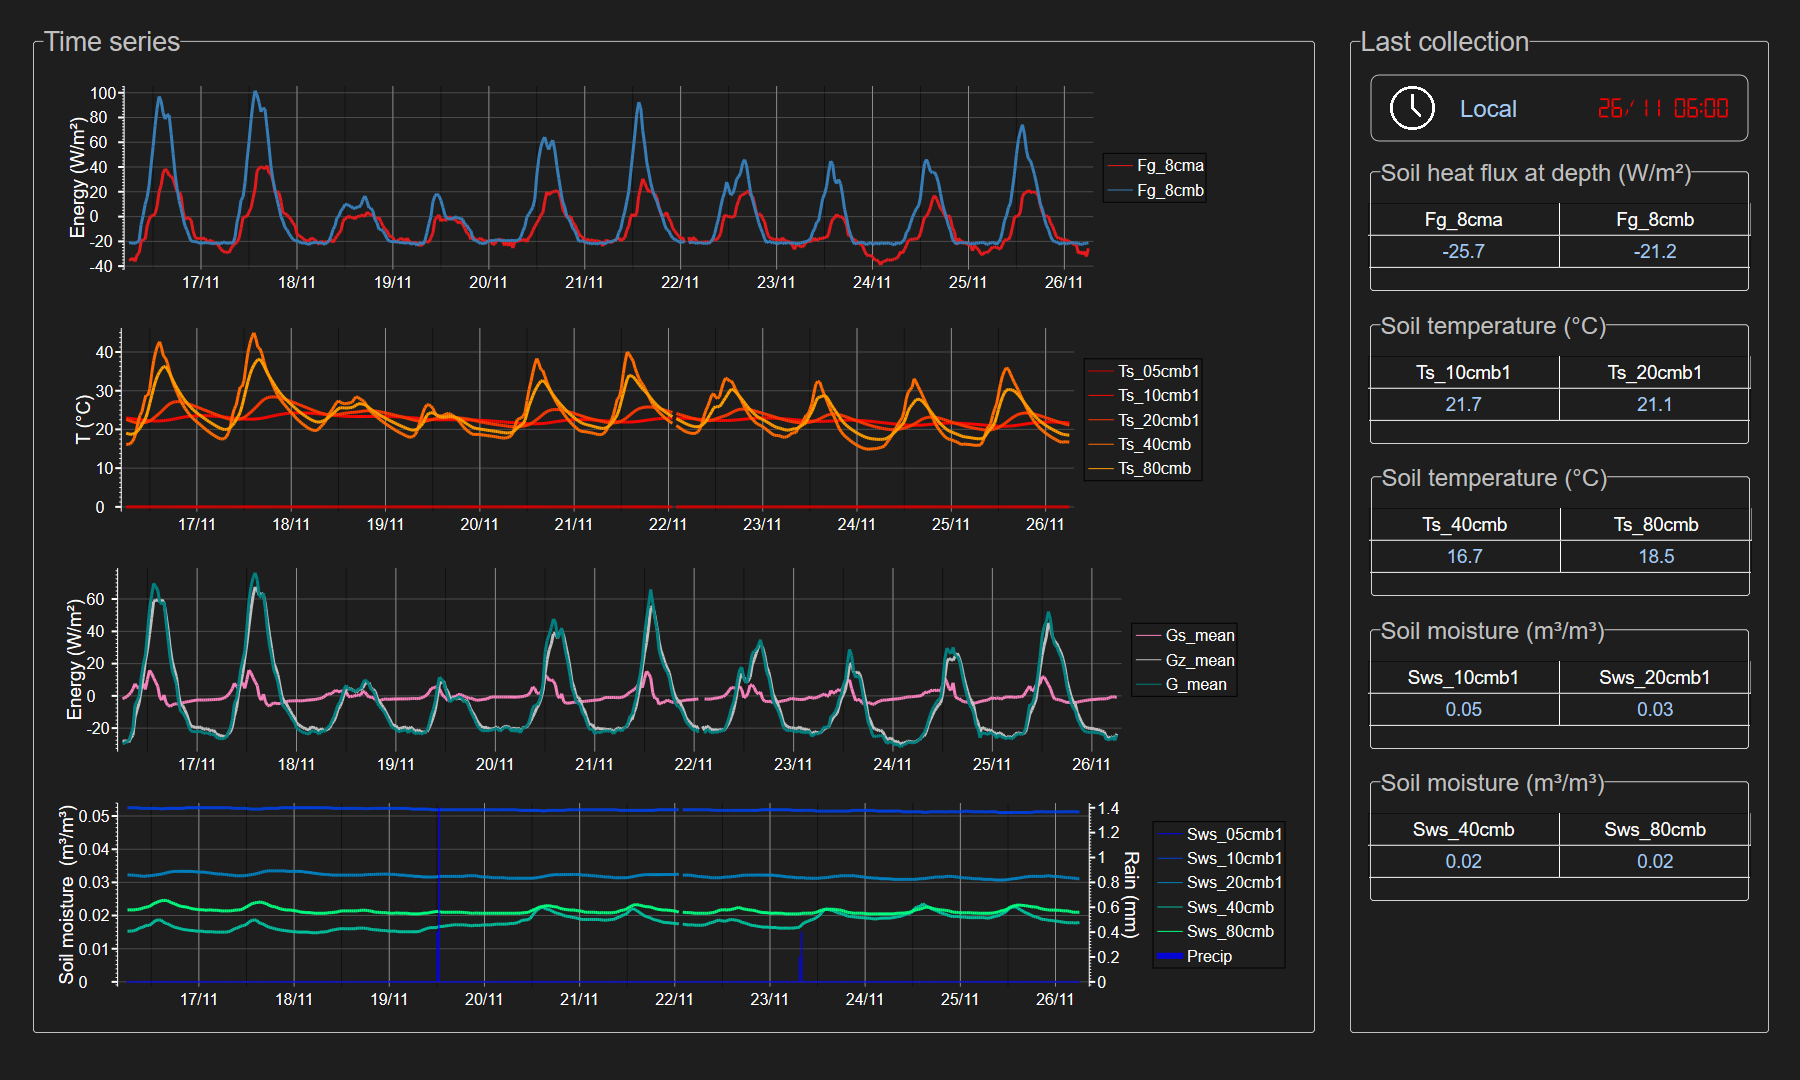Click the Local label in time panel

coord(1487,109)
